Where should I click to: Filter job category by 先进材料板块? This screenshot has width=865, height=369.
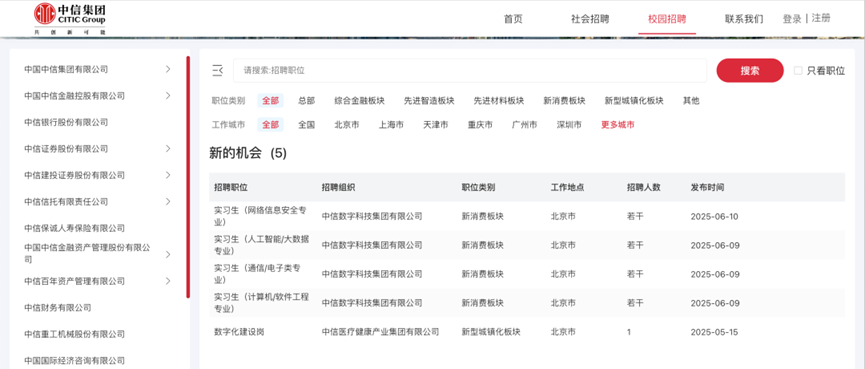coord(499,100)
